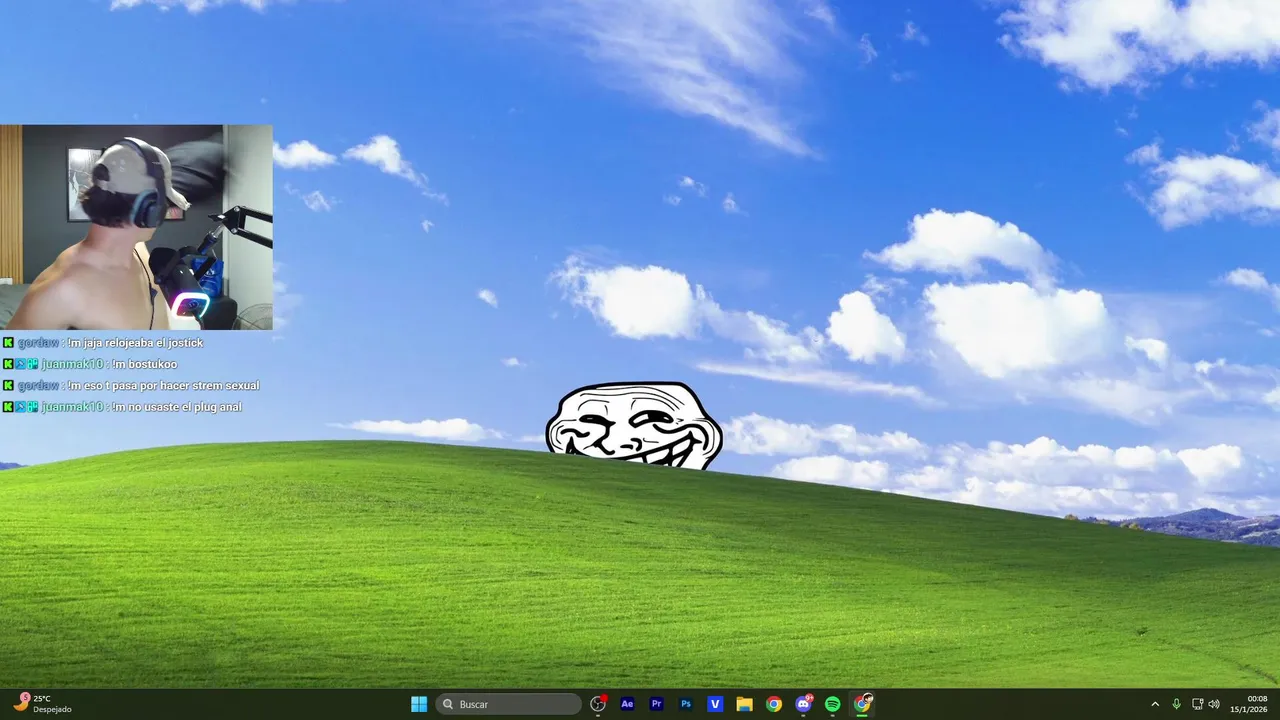The image size is (1280, 720).
Task: Open network status tray icon
Action: pos(1197,704)
